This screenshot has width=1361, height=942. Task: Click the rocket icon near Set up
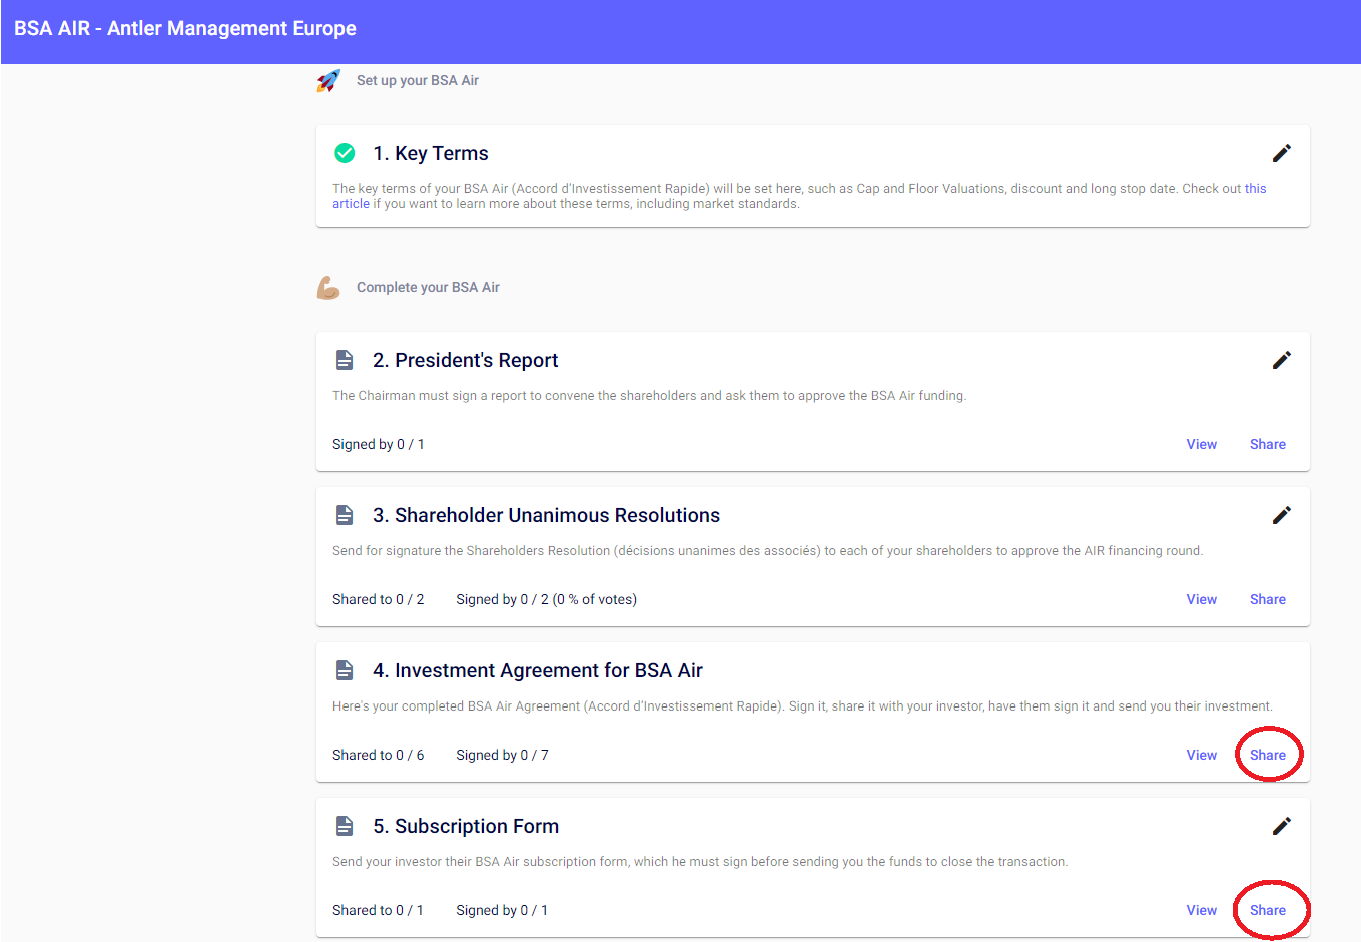(x=328, y=81)
